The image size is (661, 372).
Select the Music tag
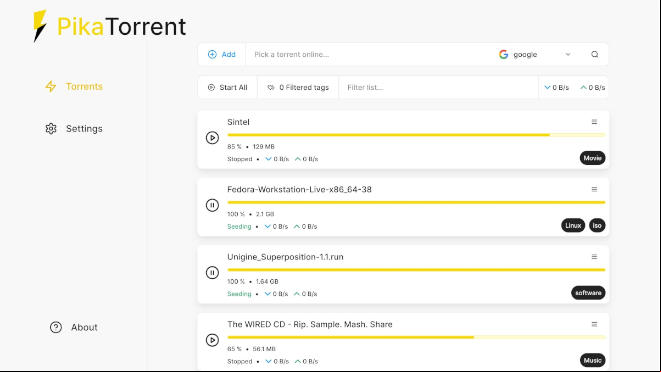[x=592, y=360]
